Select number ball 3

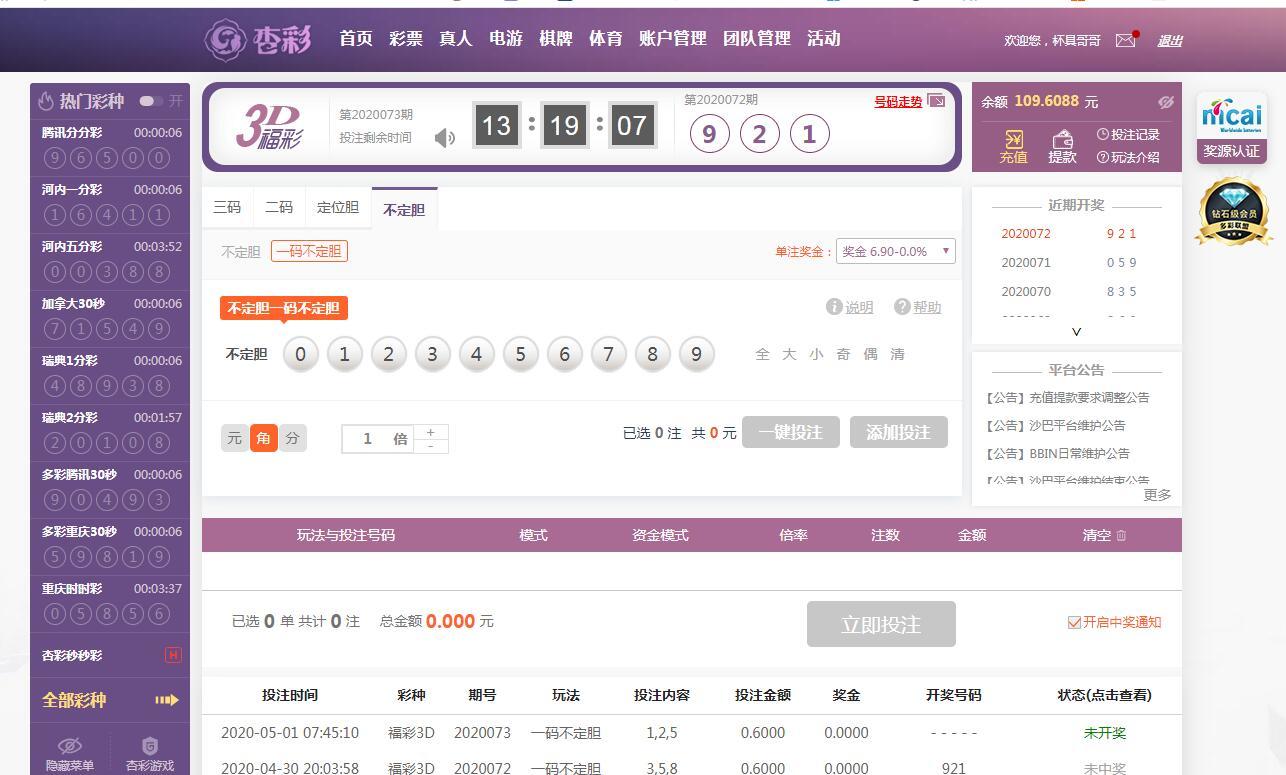click(433, 354)
